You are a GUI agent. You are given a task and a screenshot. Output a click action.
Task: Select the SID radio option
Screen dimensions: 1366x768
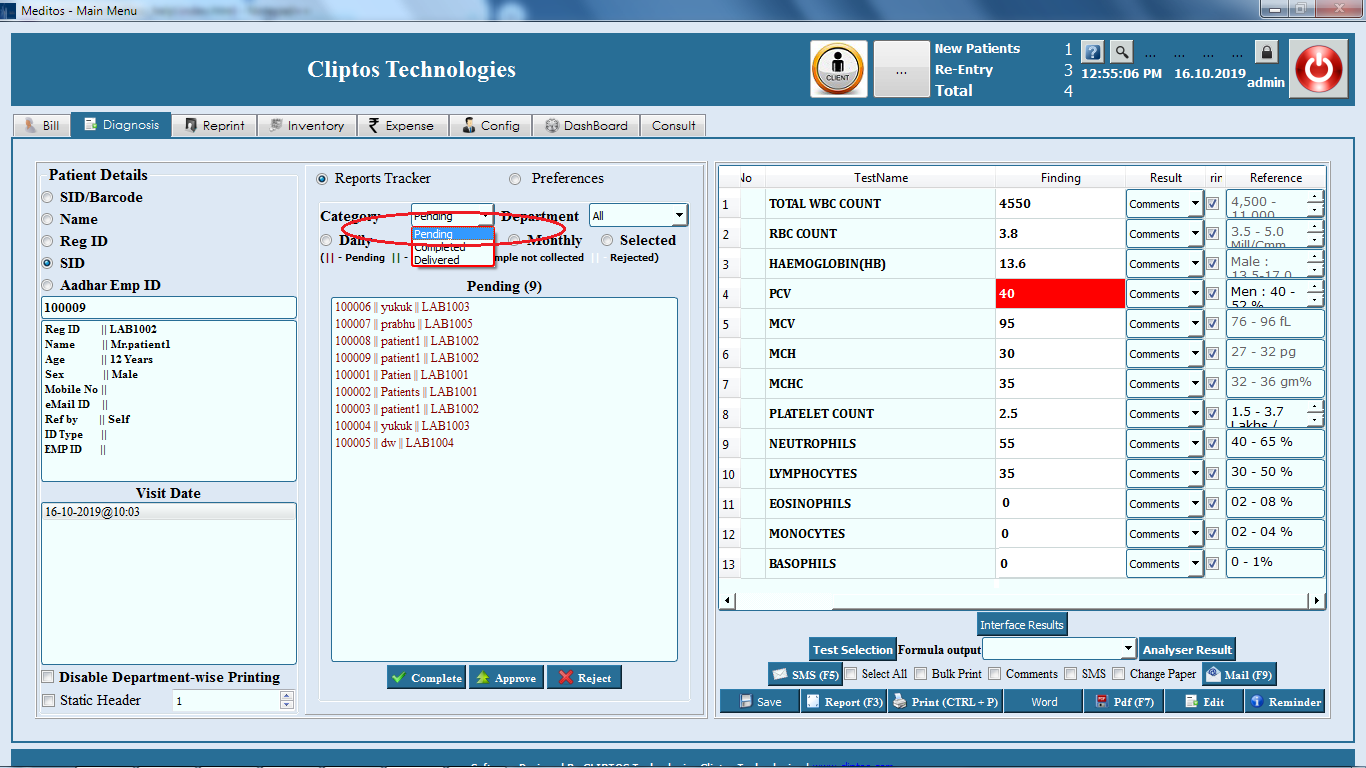tap(47, 263)
